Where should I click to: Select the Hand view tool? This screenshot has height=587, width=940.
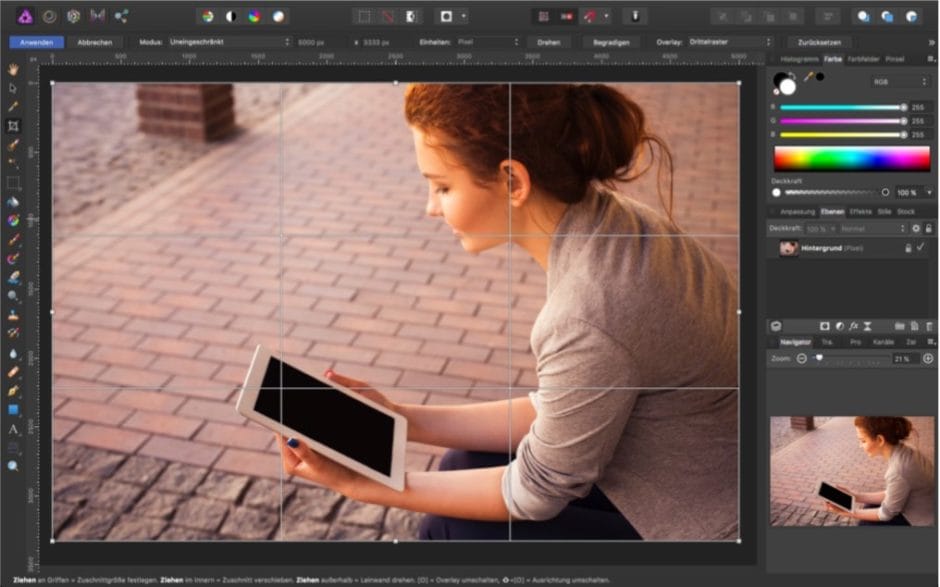tap(13, 69)
